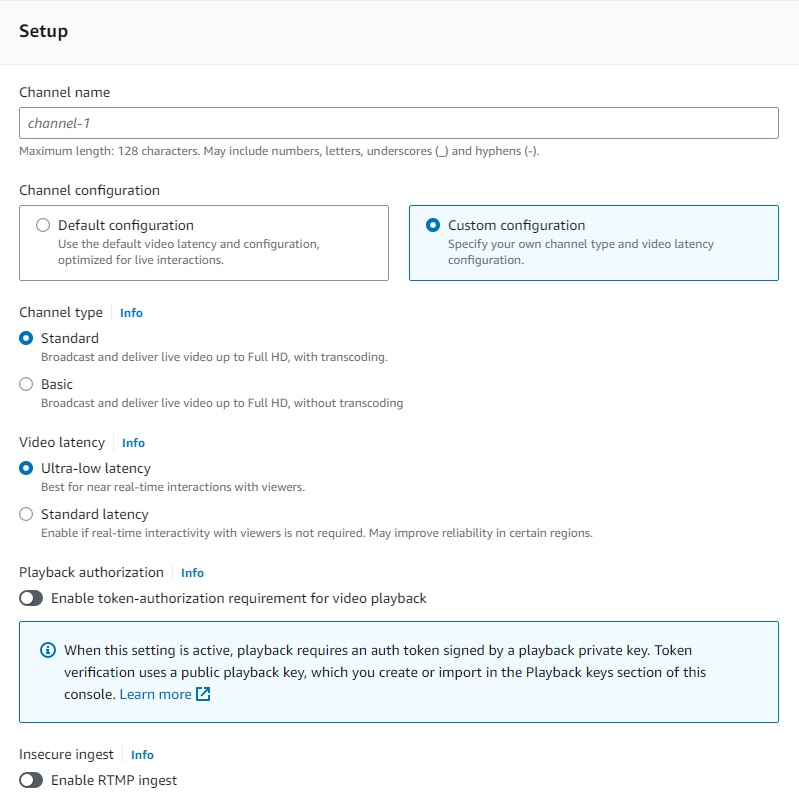
Task: Open the Playback authorization Info link
Action: coord(192,572)
